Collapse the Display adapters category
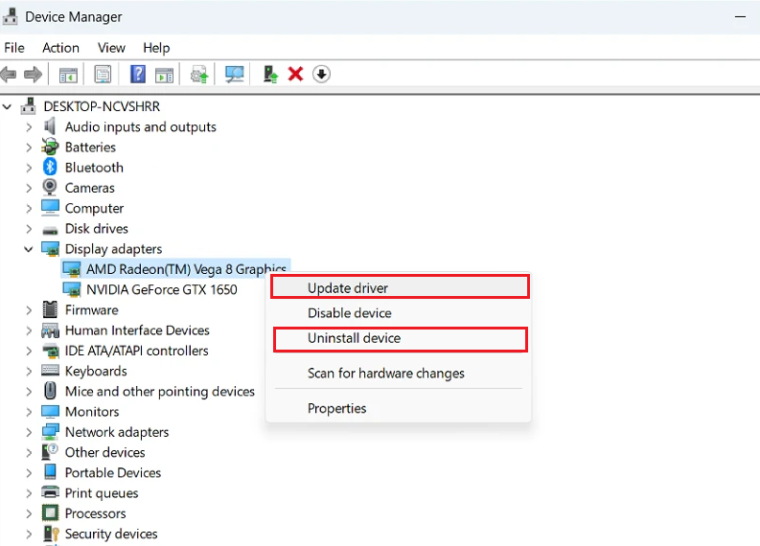The width and height of the screenshot is (760, 546). tap(28, 249)
